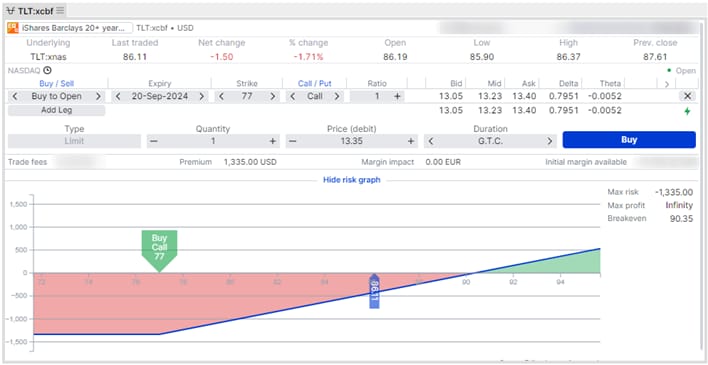Decrease quantity with minus icon
The image size is (708, 365).
(154, 141)
